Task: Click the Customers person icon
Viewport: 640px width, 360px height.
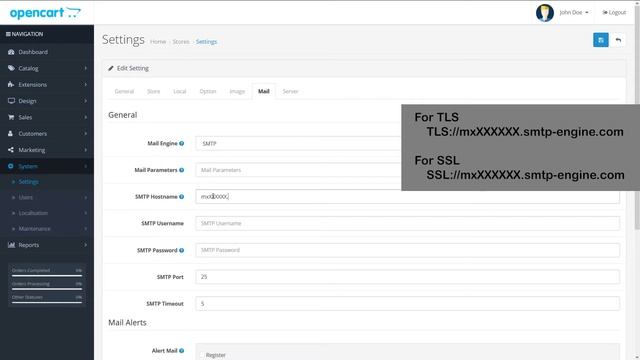Action: click(x=11, y=133)
